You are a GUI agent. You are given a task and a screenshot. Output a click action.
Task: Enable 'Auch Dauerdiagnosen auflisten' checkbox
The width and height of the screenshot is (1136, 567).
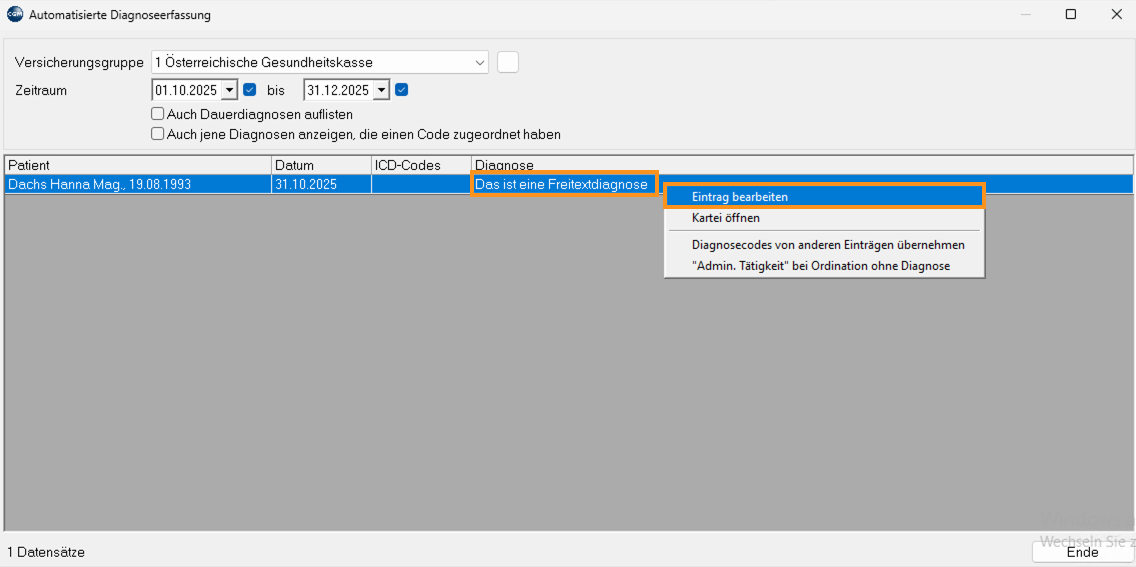[158, 114]
